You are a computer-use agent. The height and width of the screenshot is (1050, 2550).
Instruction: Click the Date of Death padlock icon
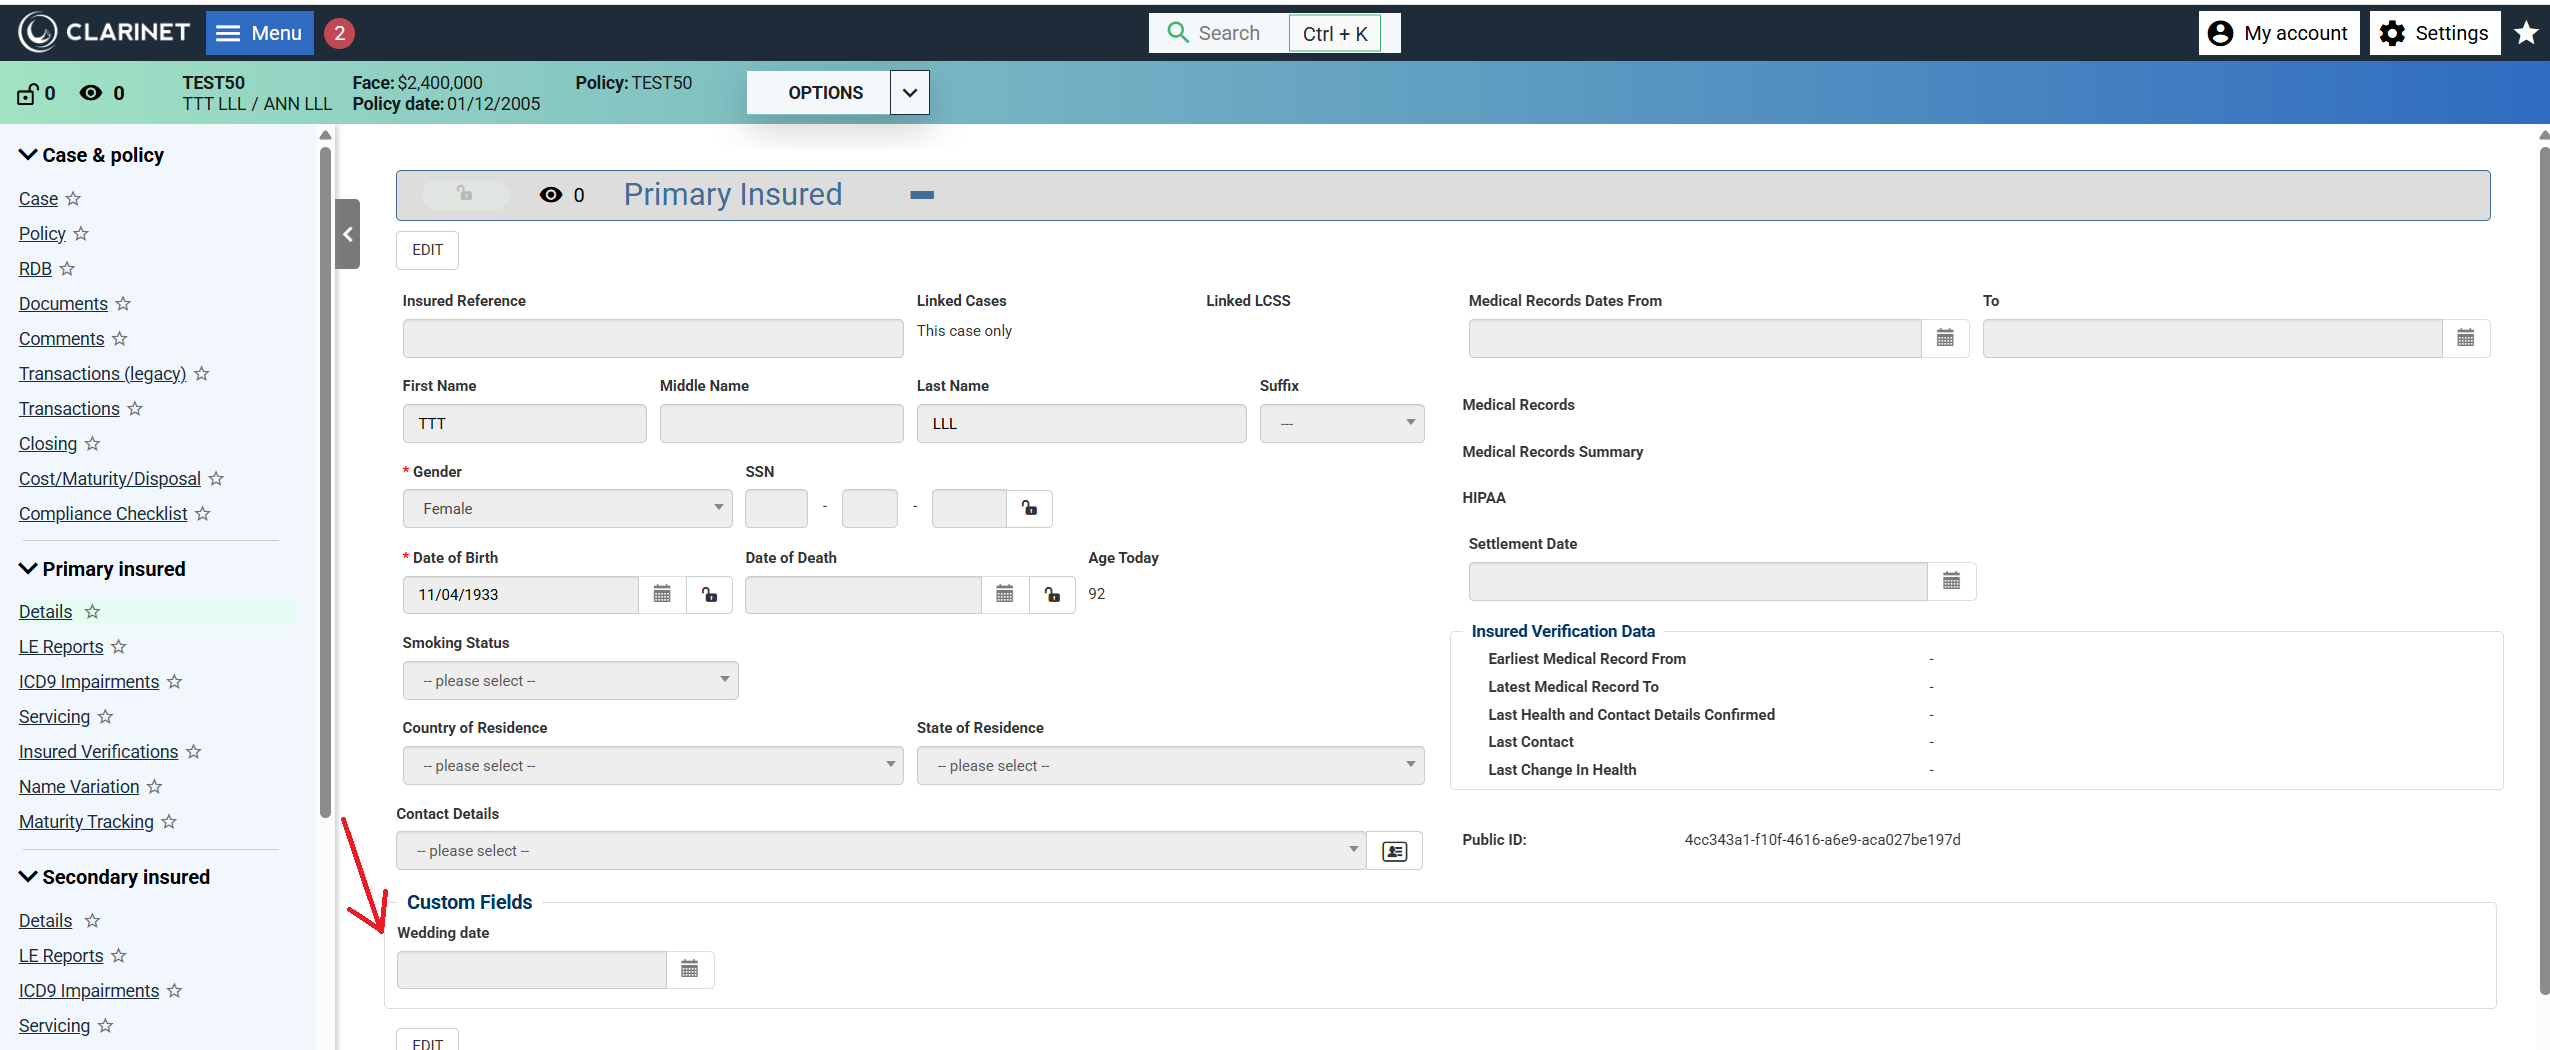coord(1052,594)
